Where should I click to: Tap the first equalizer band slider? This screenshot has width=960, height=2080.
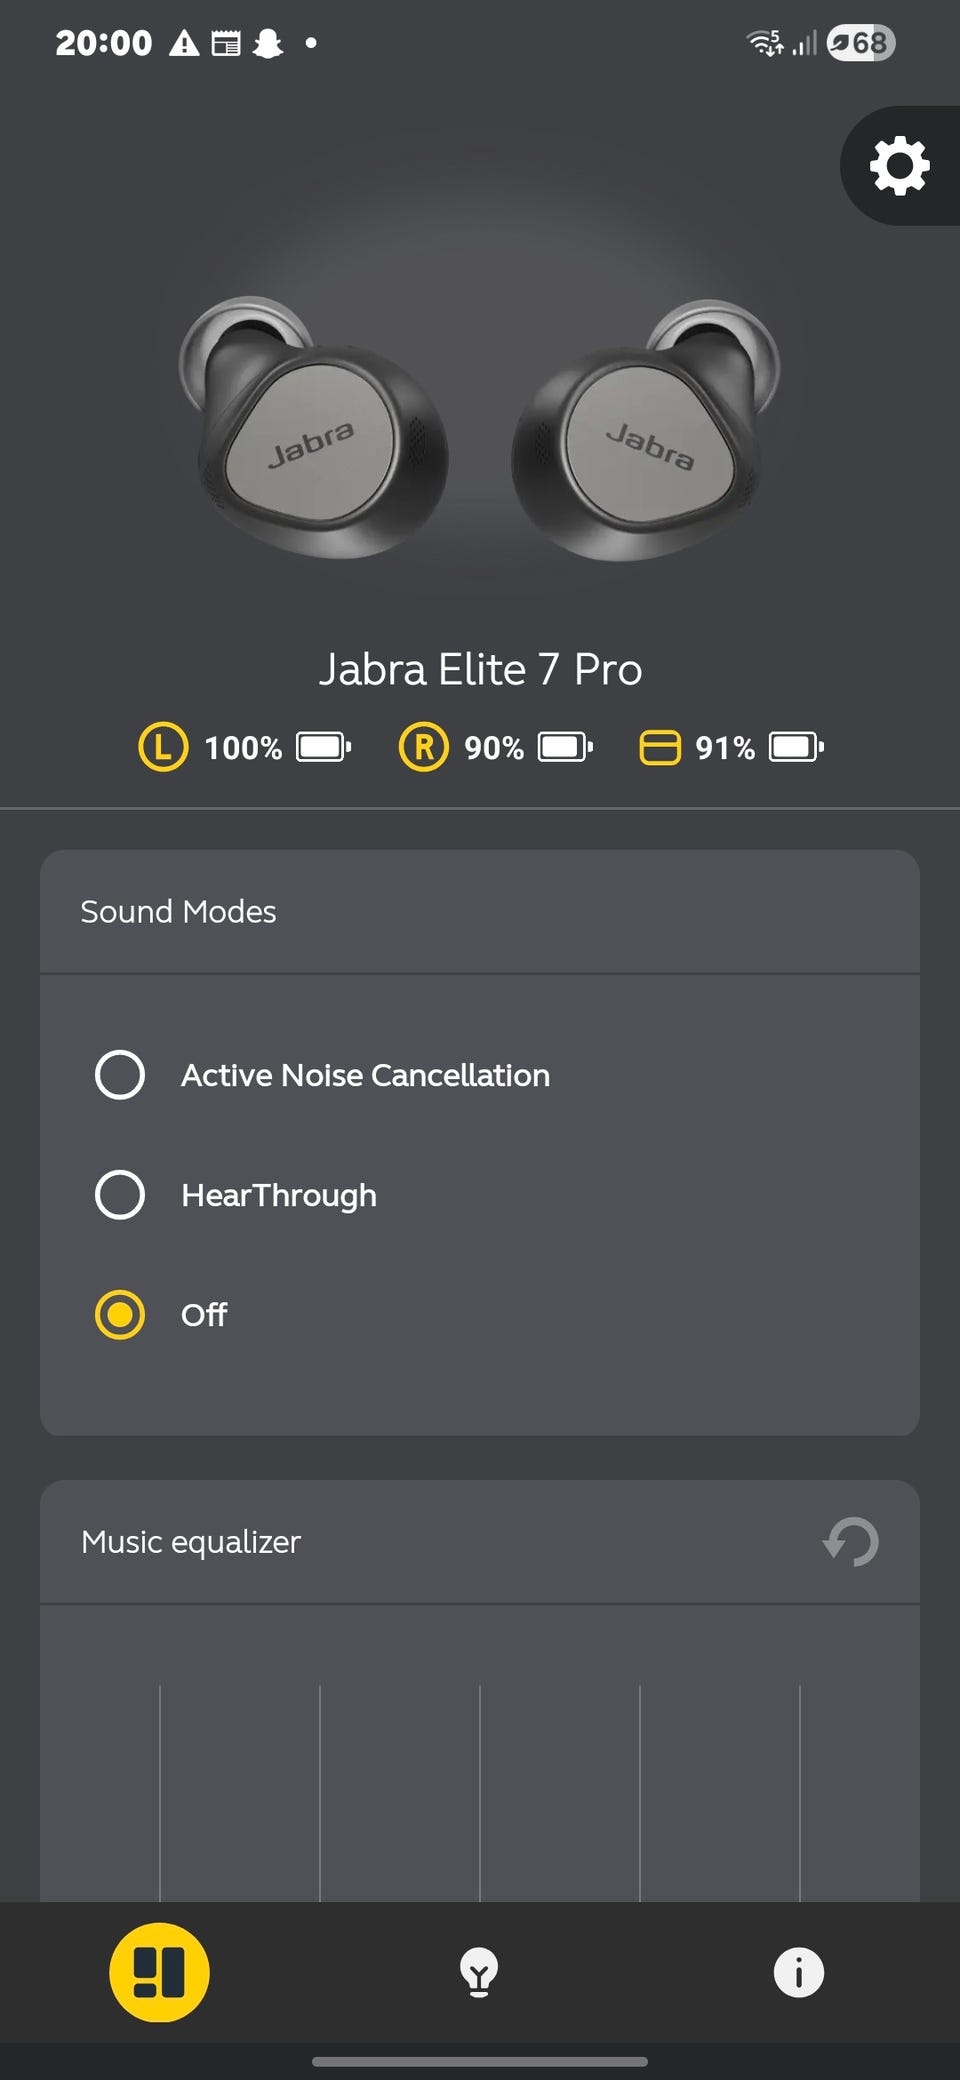coord(160,1793)
